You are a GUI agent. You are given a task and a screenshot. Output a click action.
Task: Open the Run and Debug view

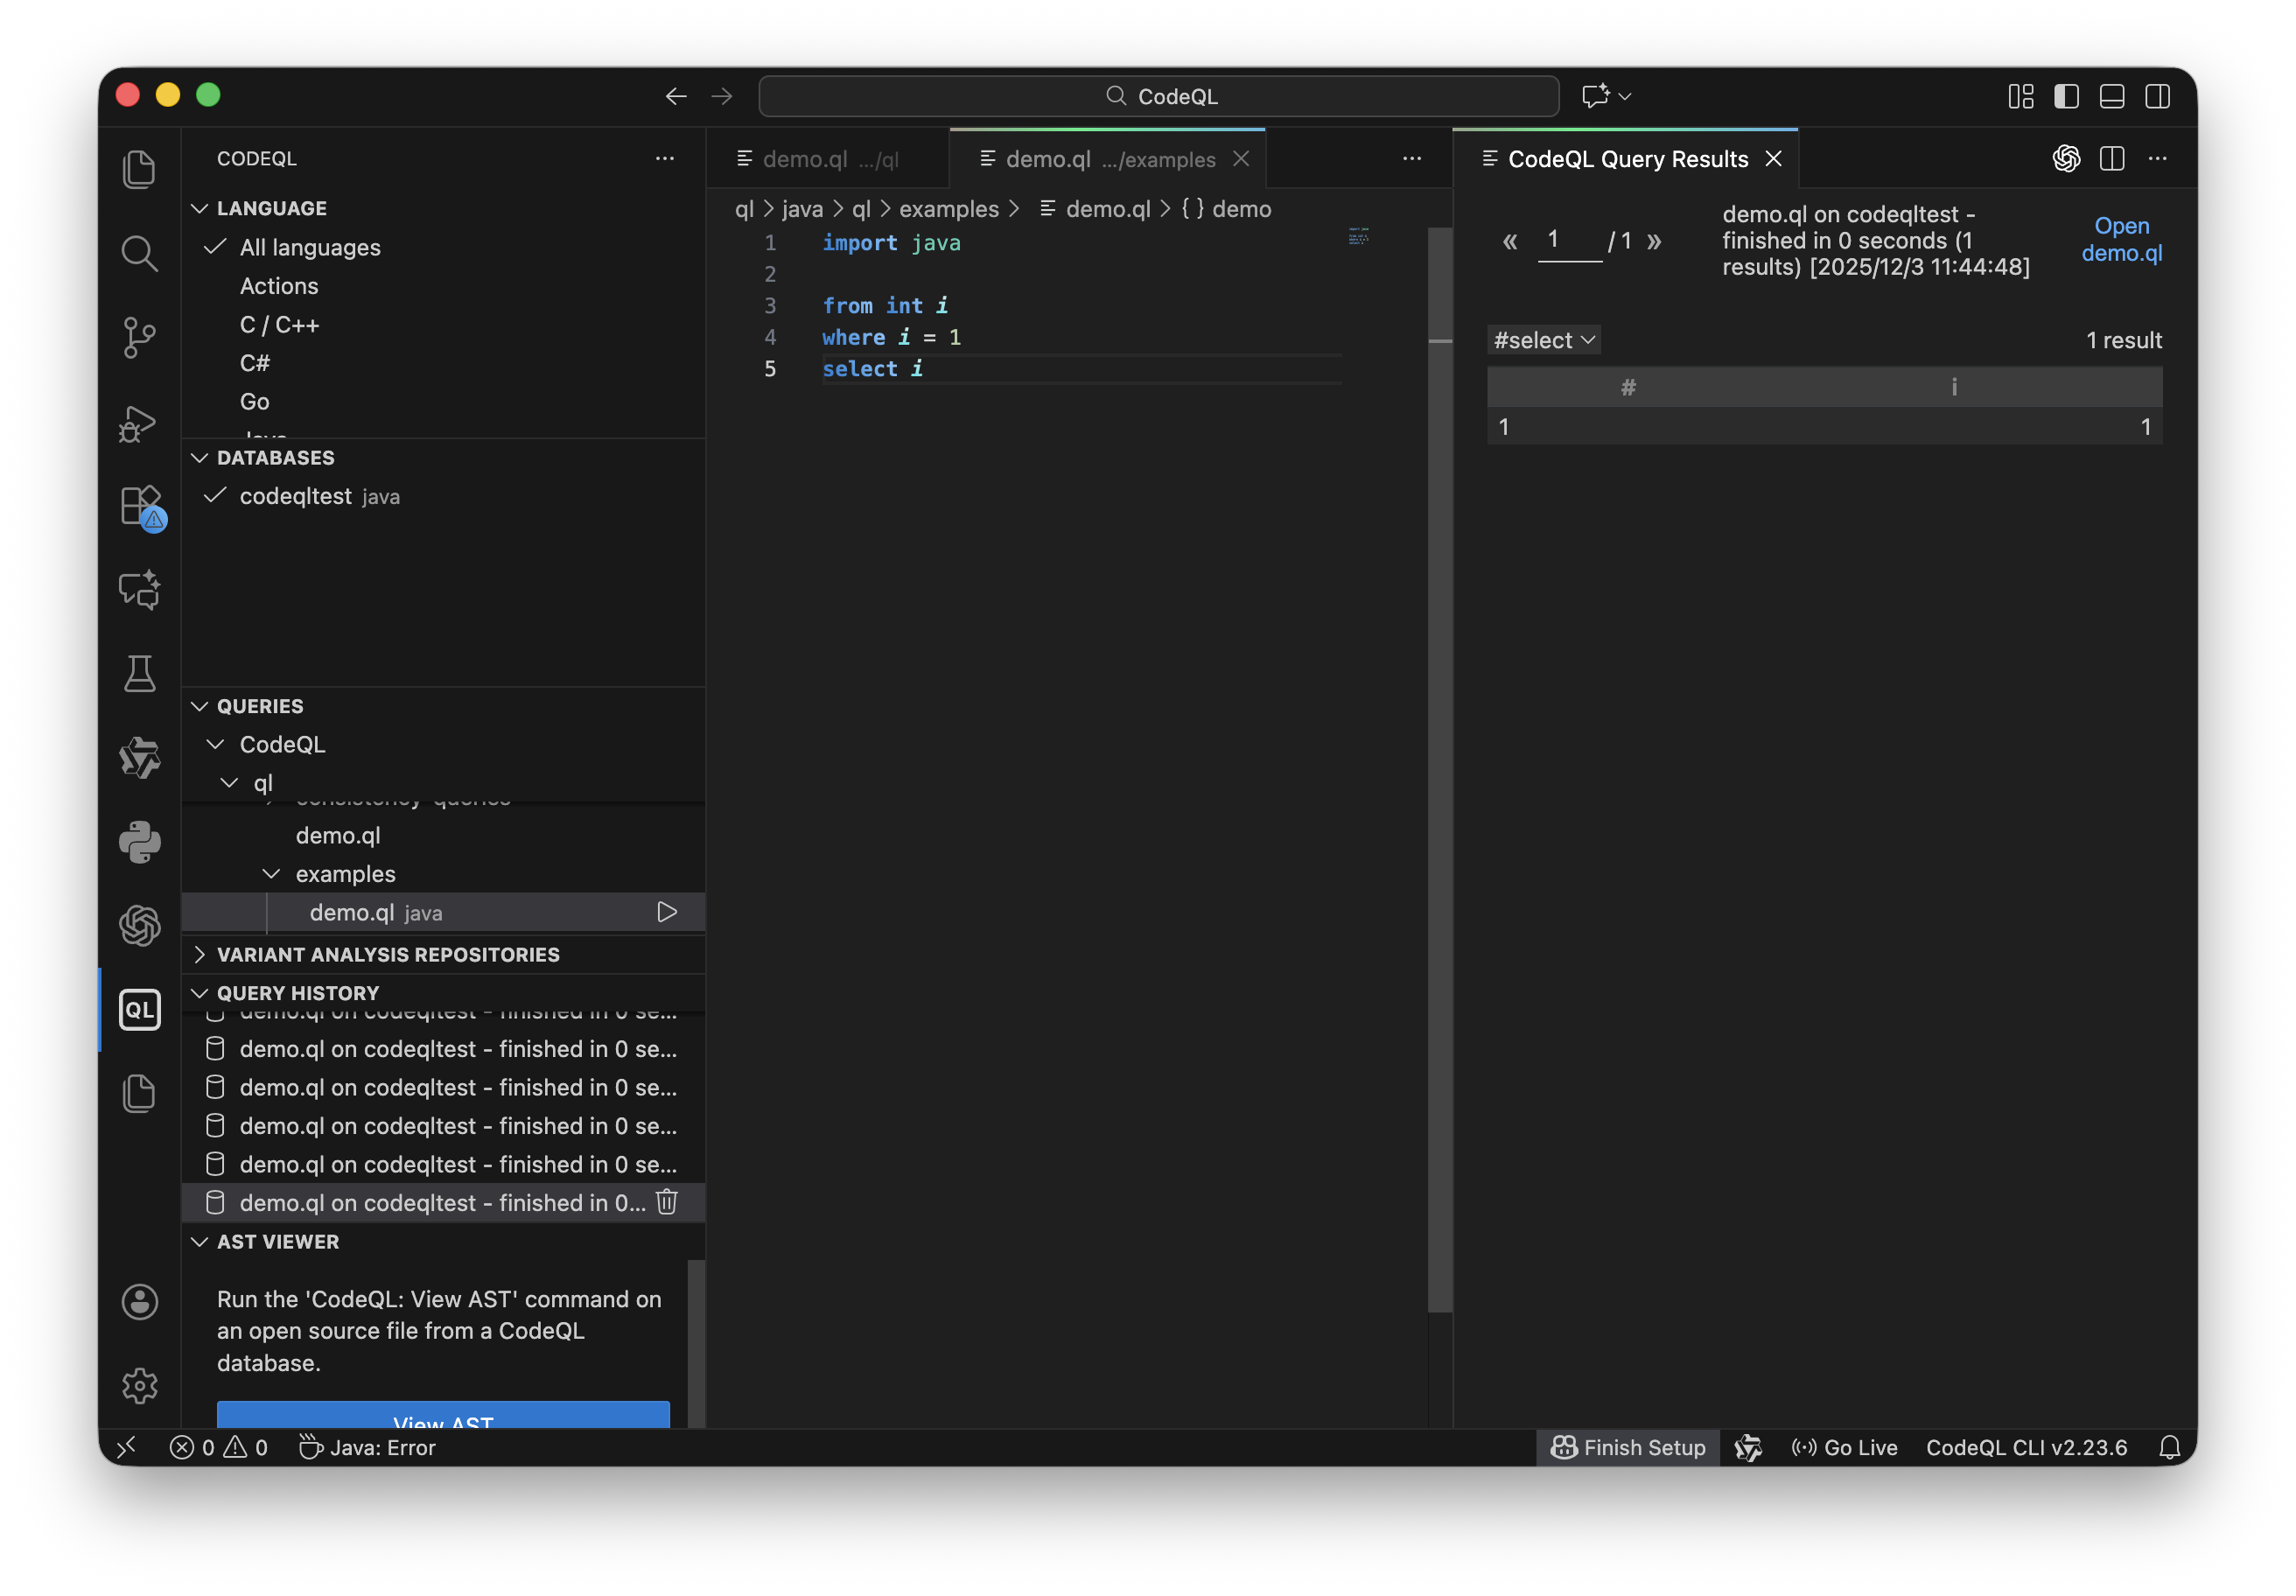tap(139, 423)
